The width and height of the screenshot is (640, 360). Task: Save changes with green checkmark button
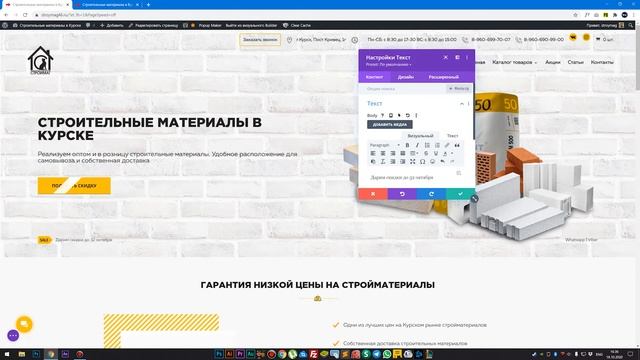point(460,194)
